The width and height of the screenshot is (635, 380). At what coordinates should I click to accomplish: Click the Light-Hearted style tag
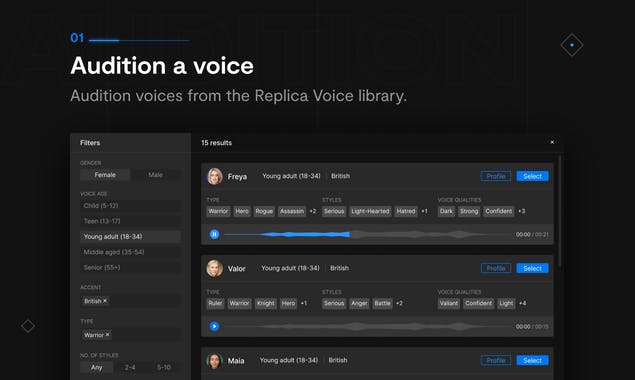[x=370, y=211]
